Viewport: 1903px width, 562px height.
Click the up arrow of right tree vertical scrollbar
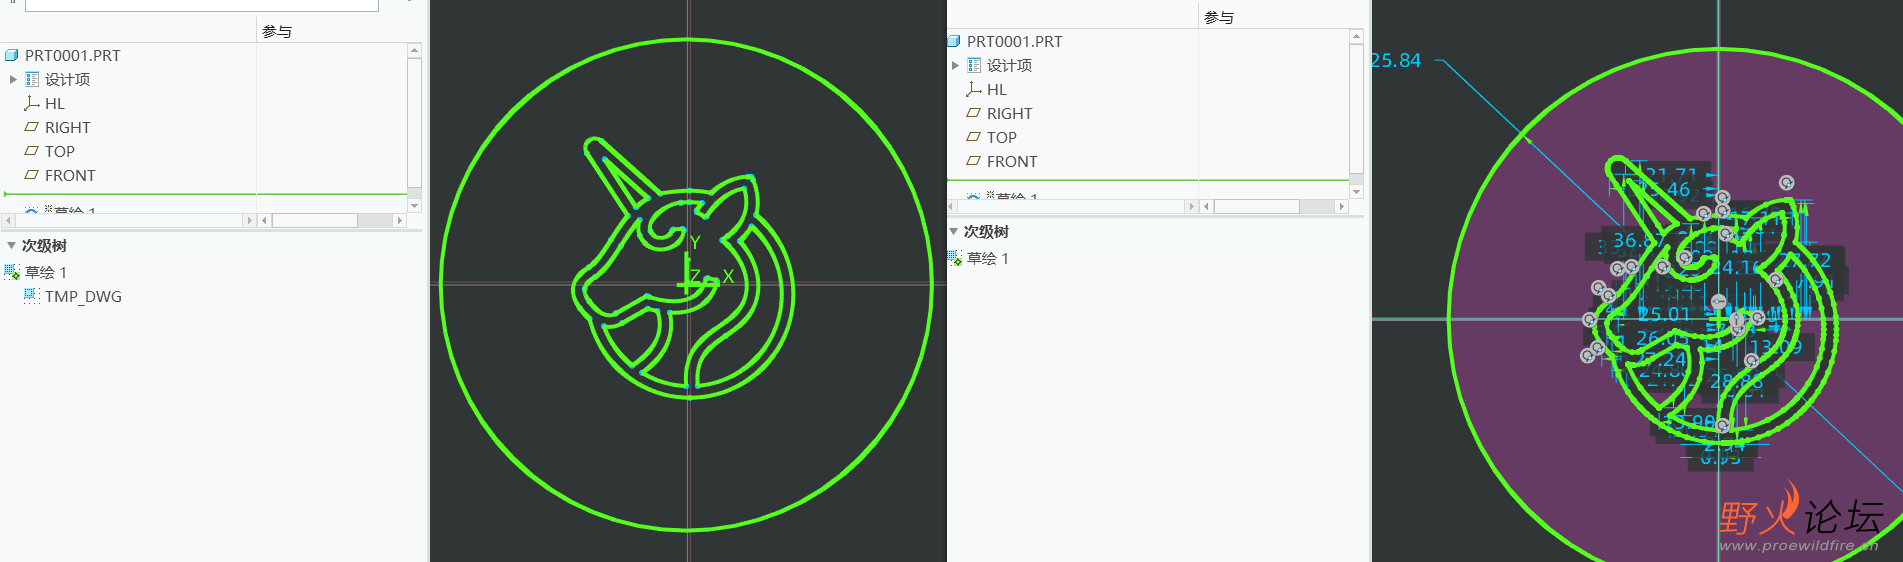1356,36
